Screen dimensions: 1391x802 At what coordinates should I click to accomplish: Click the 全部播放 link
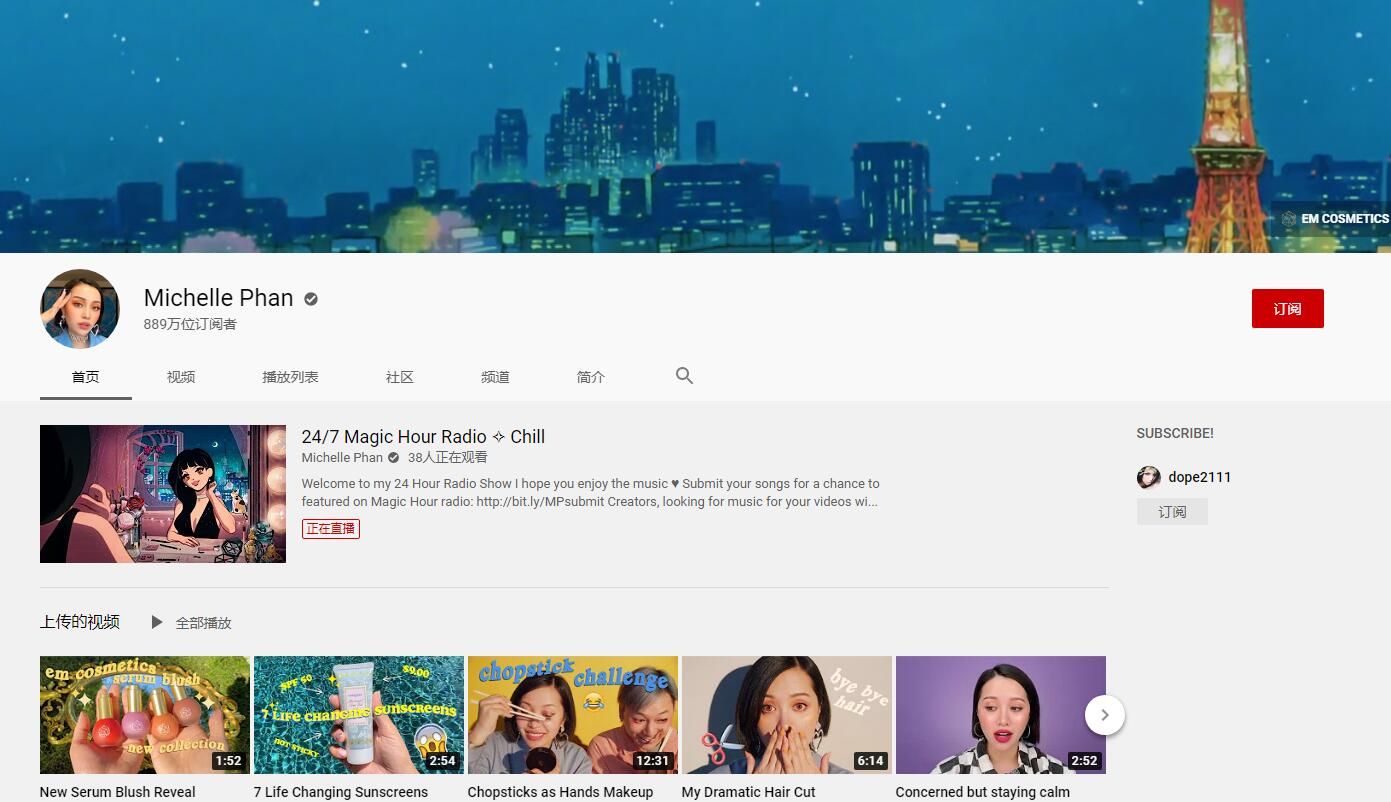coord(203,623)
